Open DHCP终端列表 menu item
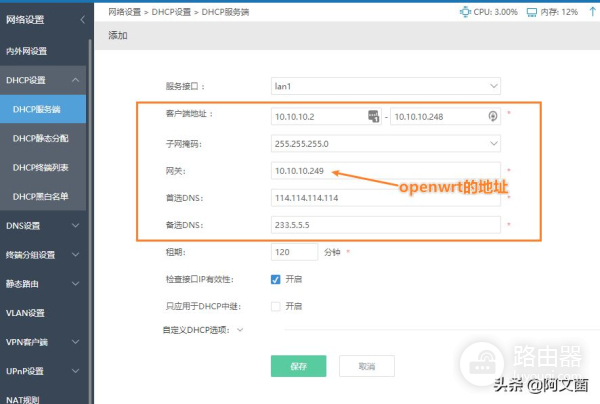The height and width of the screenshot is (404, 600). pos(43,167)
